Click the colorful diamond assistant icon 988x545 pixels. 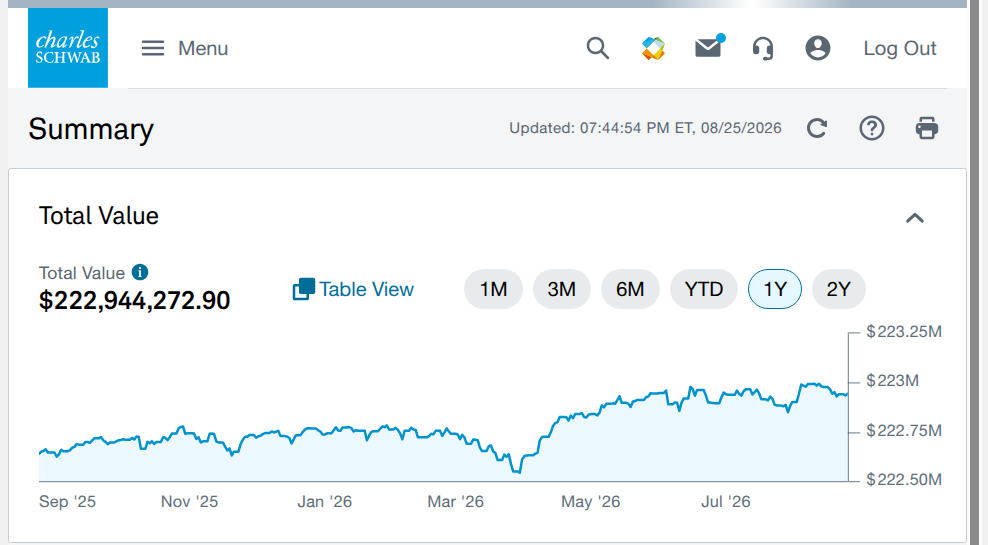click(653, 49)
